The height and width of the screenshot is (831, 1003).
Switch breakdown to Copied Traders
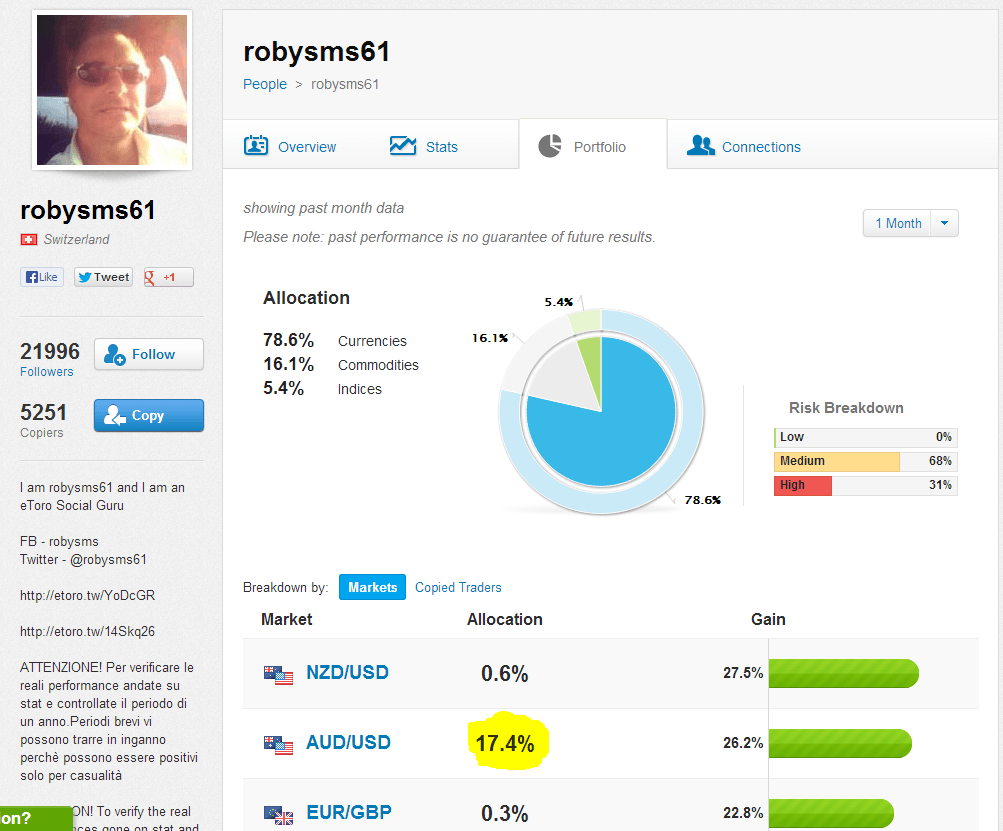[458, 587]
